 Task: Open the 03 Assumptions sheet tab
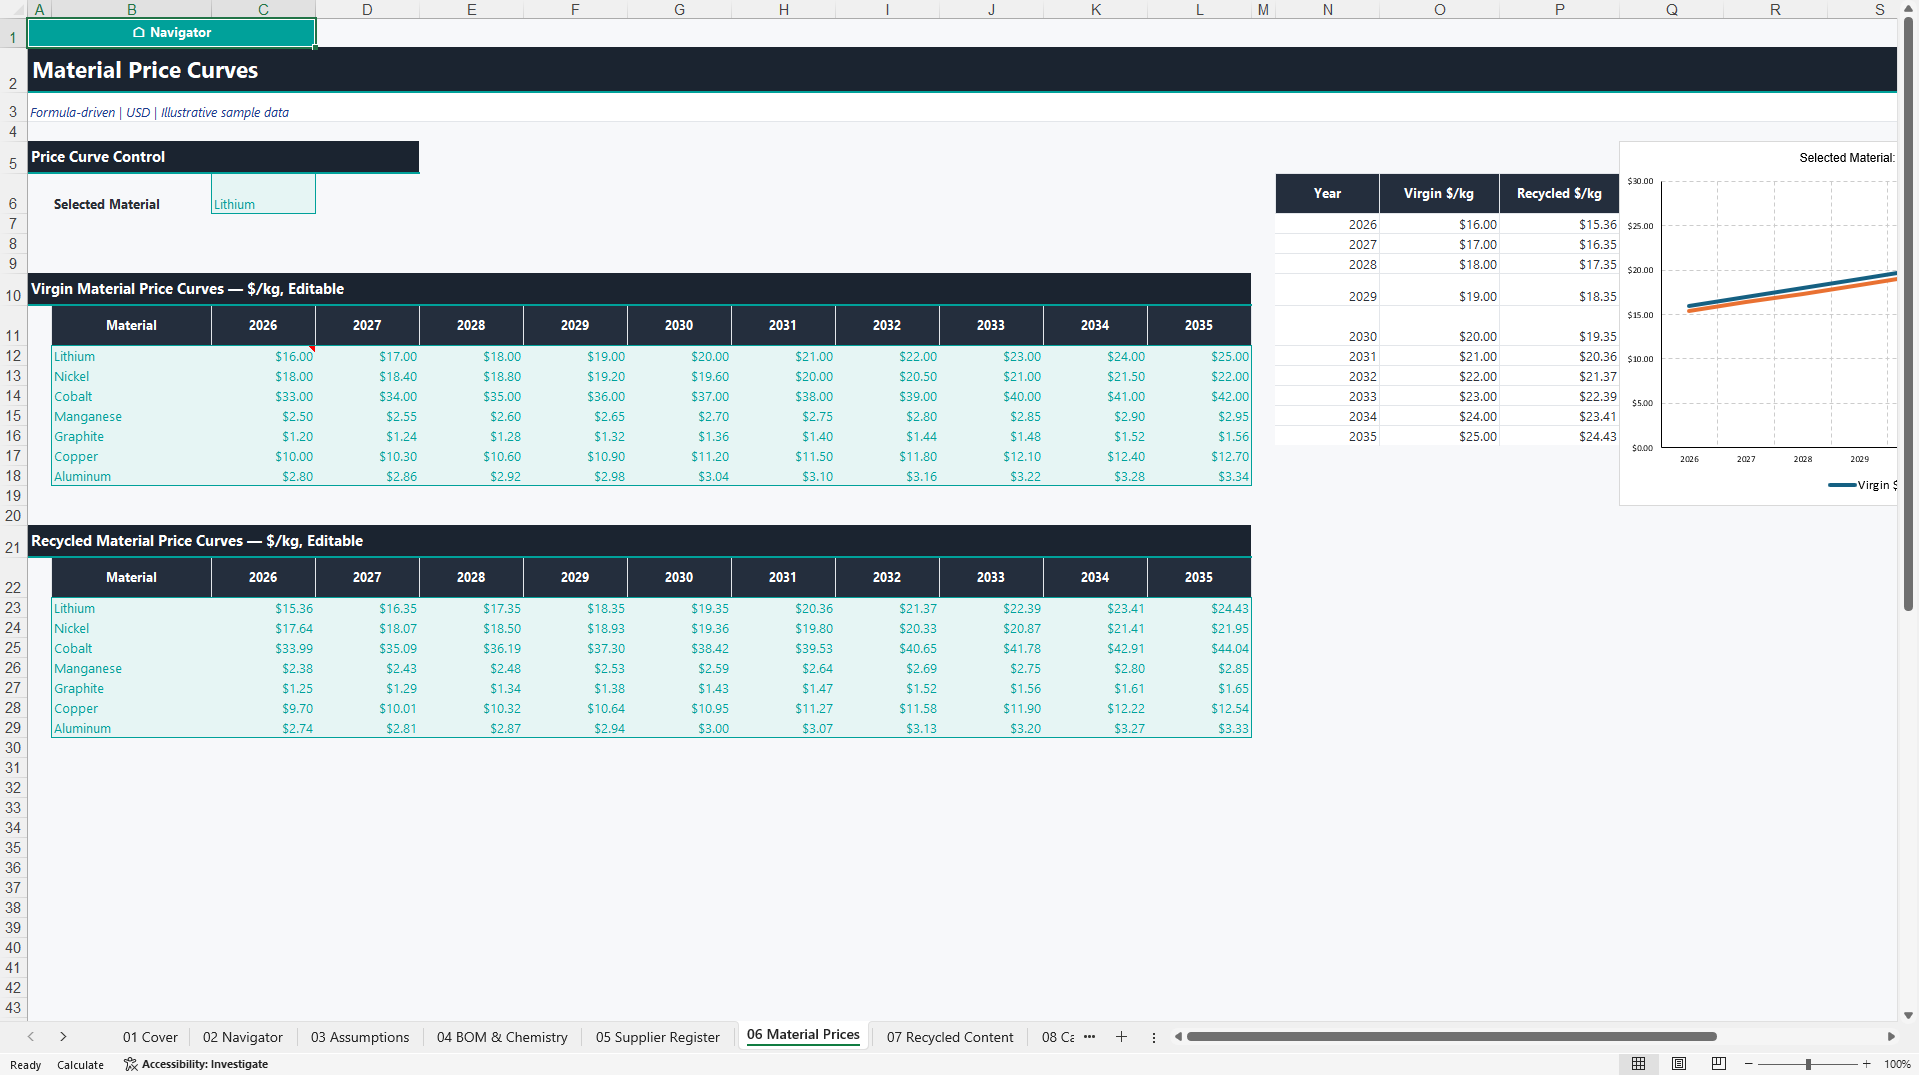click(x=360, y=1037)
